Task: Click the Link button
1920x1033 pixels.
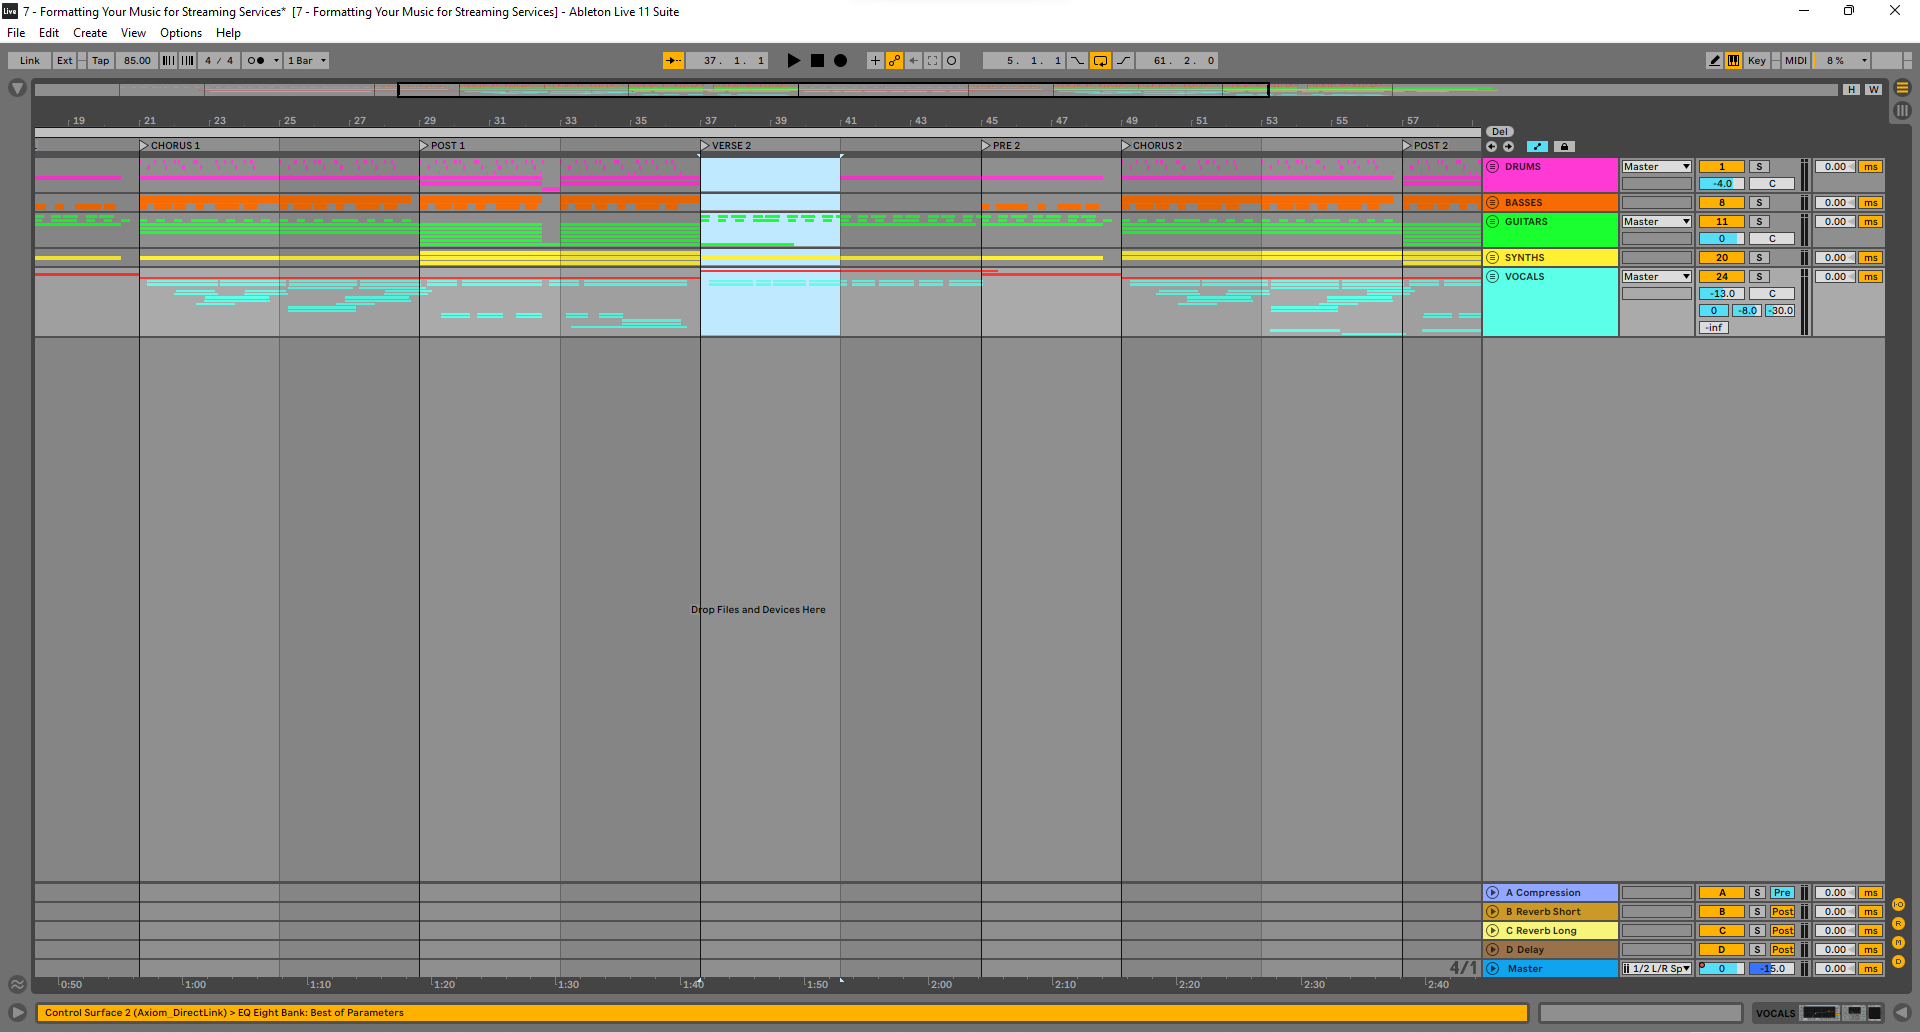Action: tap(30, 61)
